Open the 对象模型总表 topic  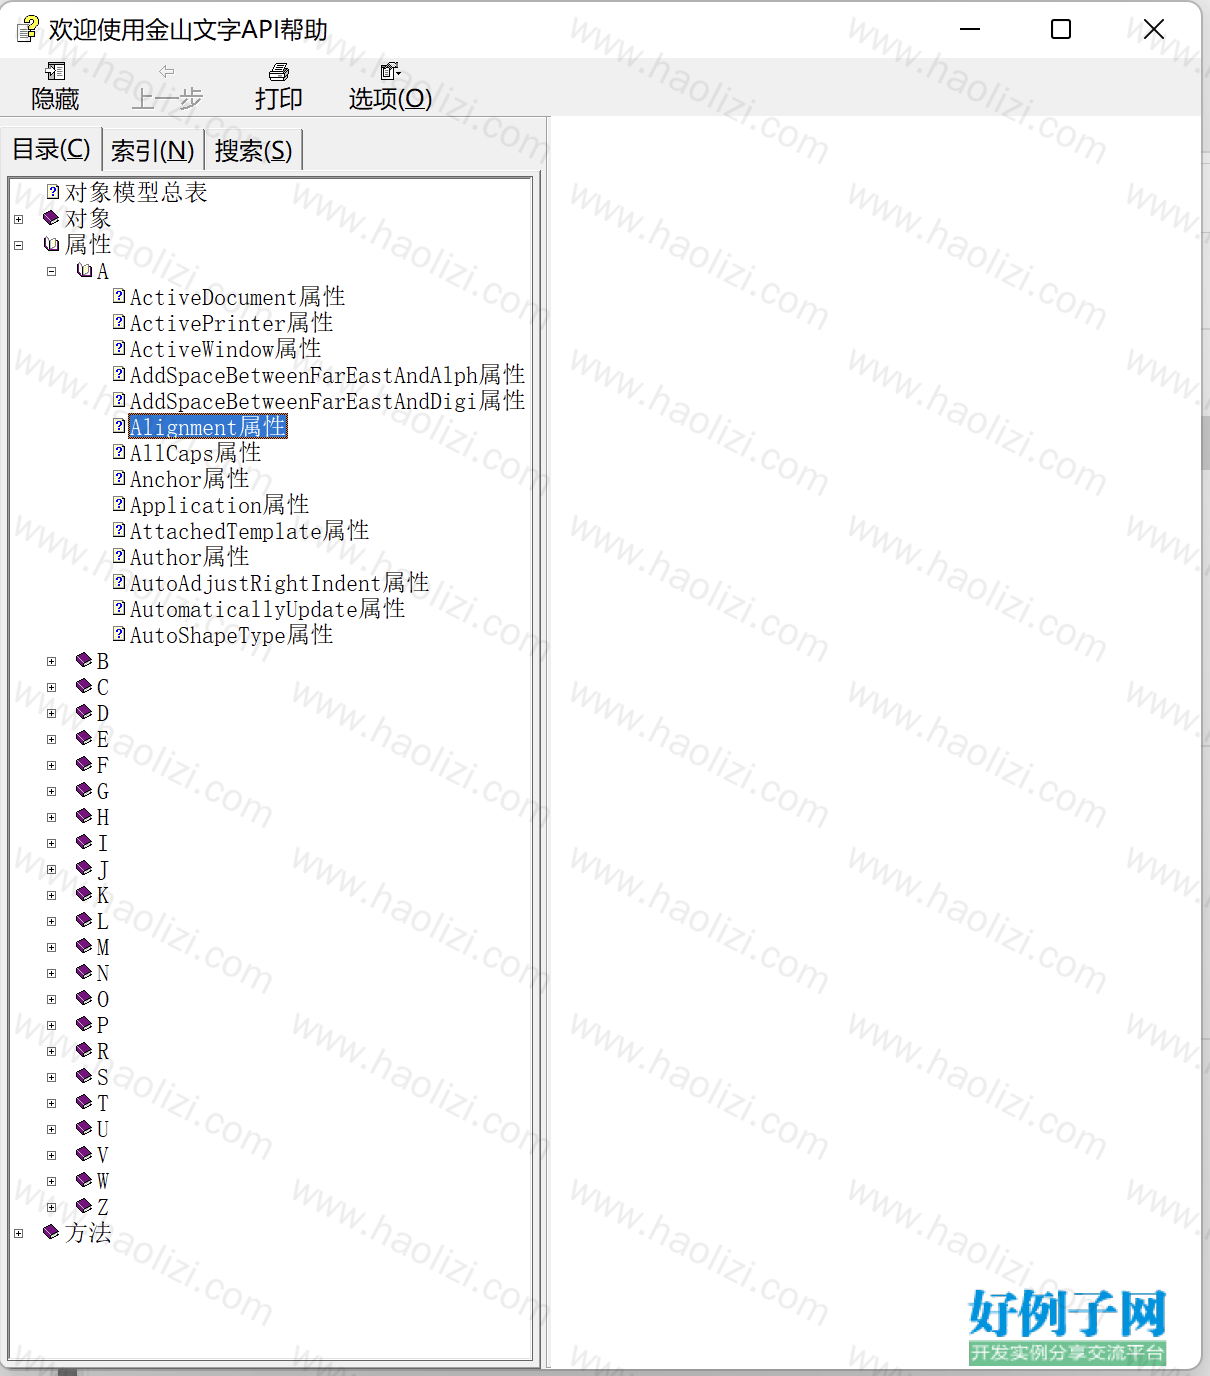click(x=136, y=192)
